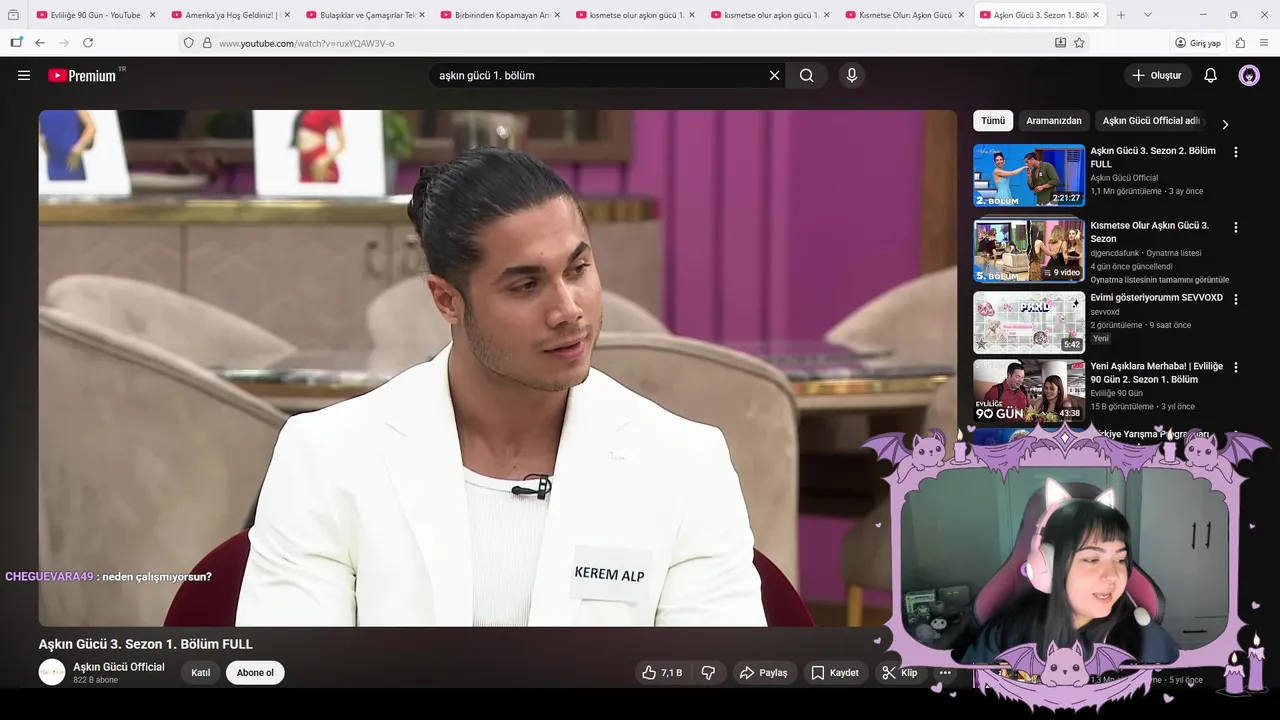Click the Oynatma listesinin tamamını görüntüle link

[x=1159, y=280]
